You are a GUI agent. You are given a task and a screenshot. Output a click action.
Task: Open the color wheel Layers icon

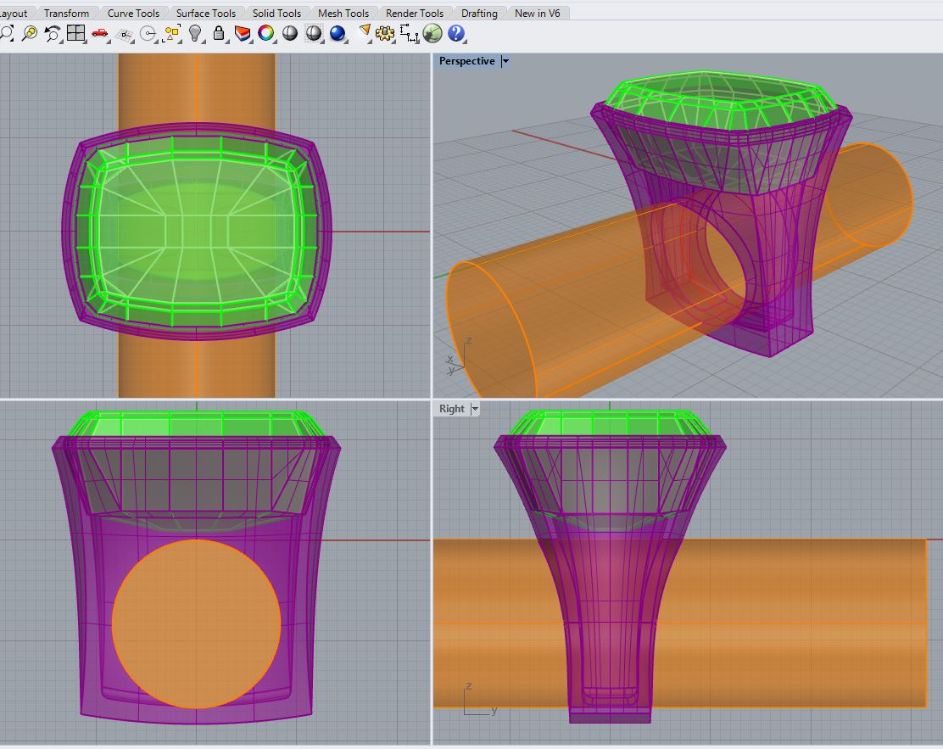pyautogui.click(x=266, y=33)
